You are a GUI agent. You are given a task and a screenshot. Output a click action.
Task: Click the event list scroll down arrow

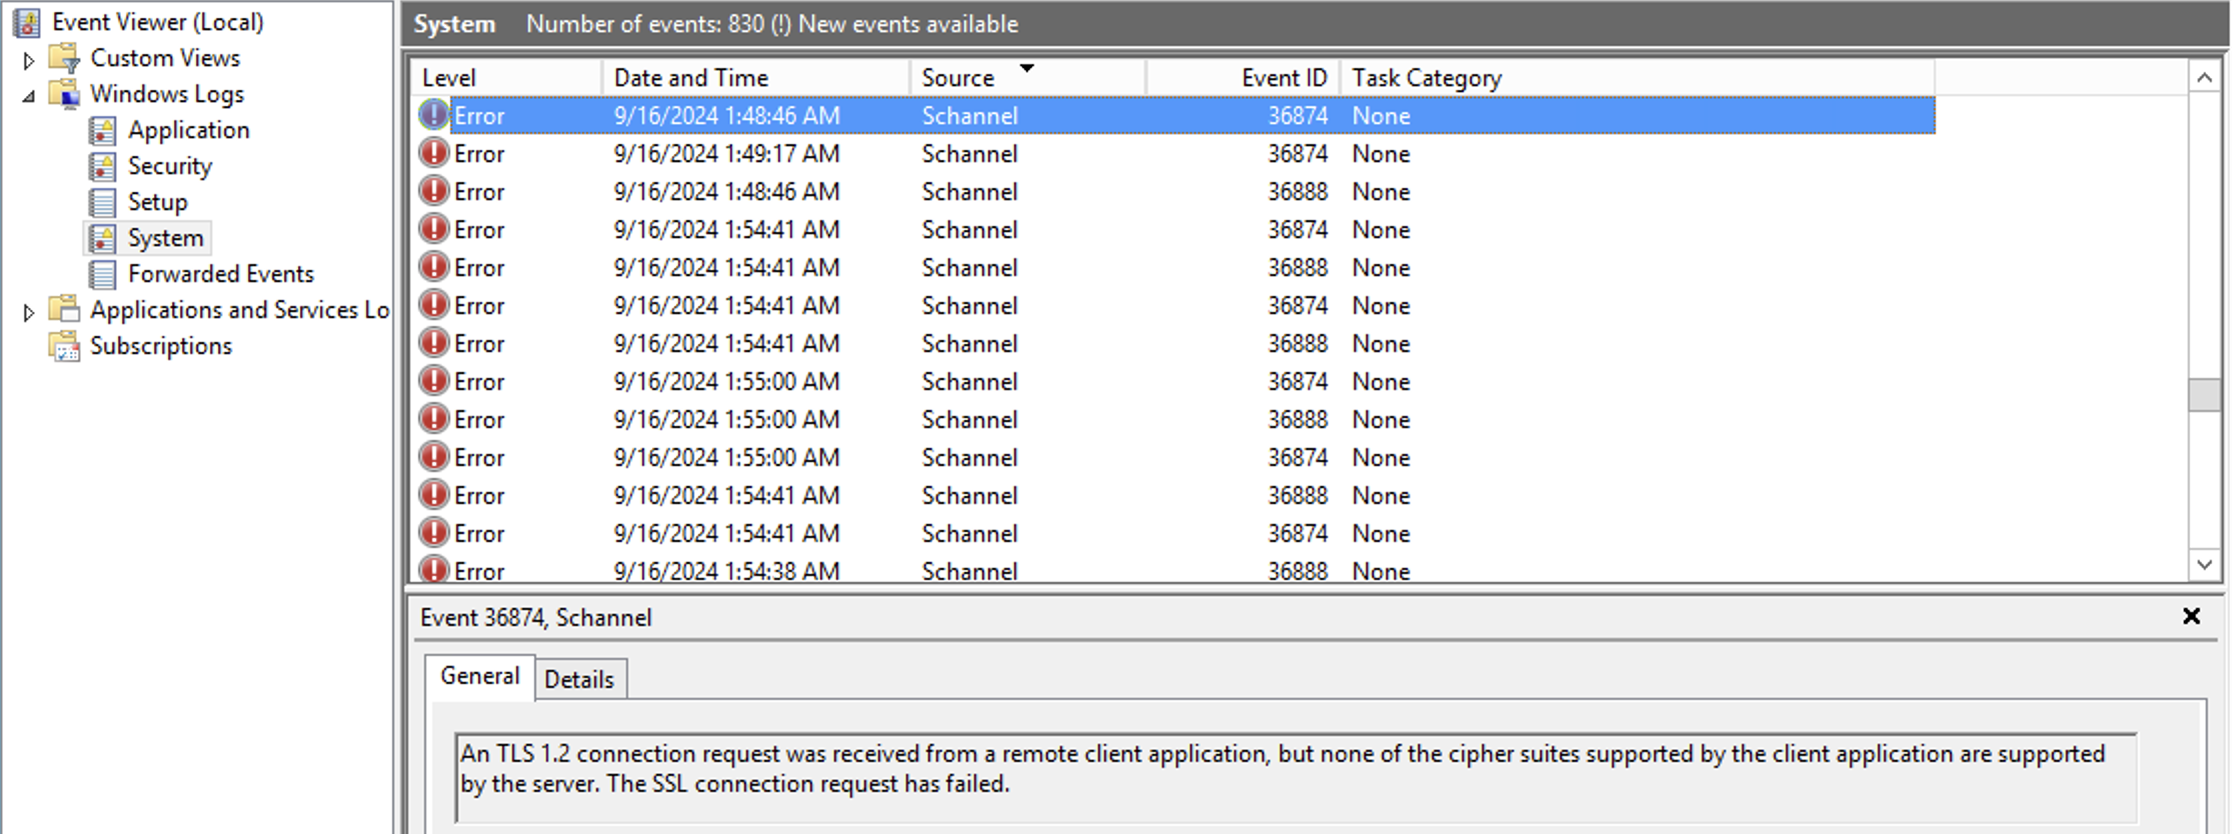(2204, 564)
